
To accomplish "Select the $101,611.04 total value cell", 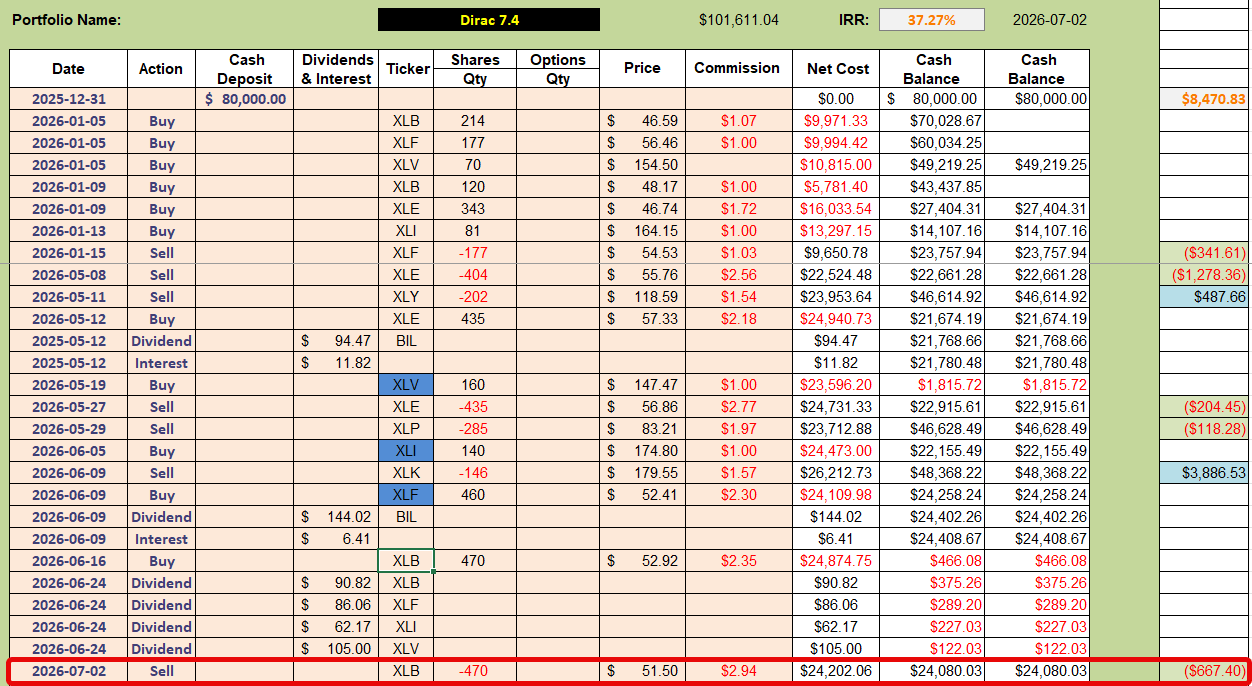I will click(738, 20).
